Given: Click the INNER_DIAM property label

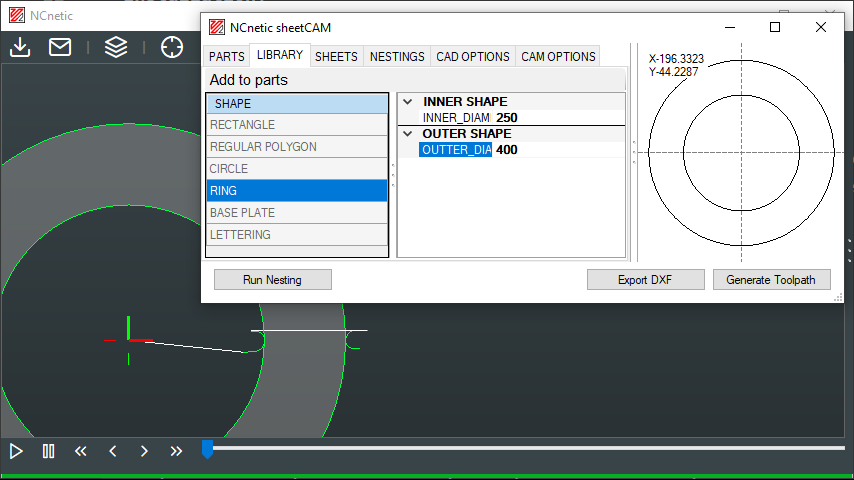Looking at the screenshot, I should click(x=456, y=118).
